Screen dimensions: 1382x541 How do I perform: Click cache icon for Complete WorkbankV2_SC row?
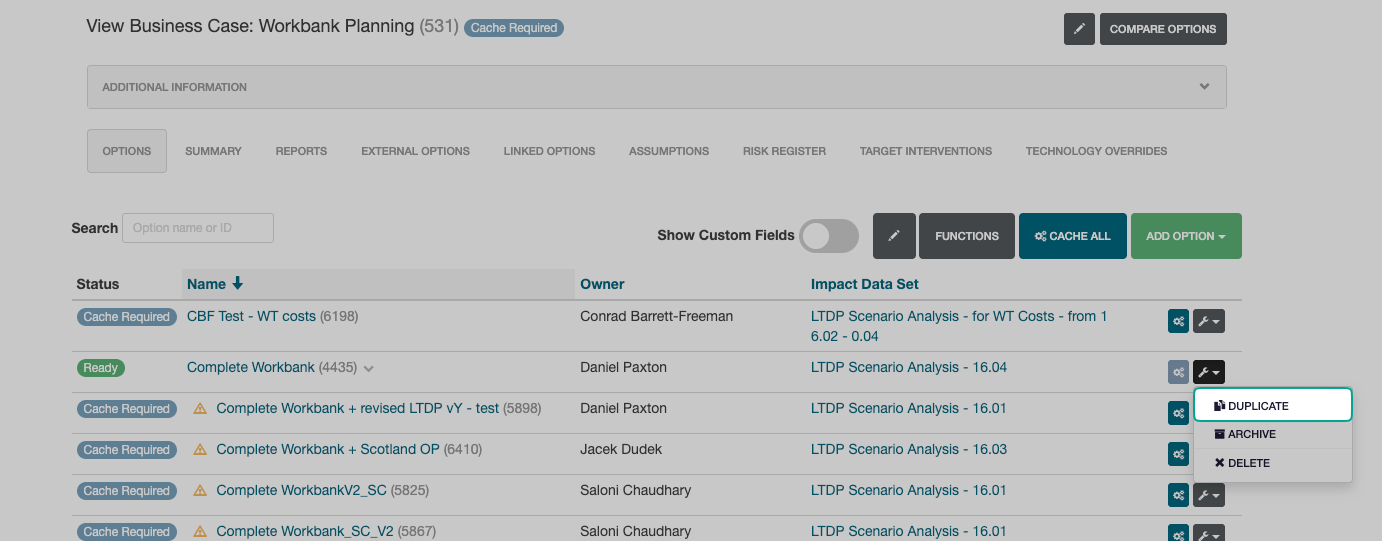click(x=1179, y=495)
